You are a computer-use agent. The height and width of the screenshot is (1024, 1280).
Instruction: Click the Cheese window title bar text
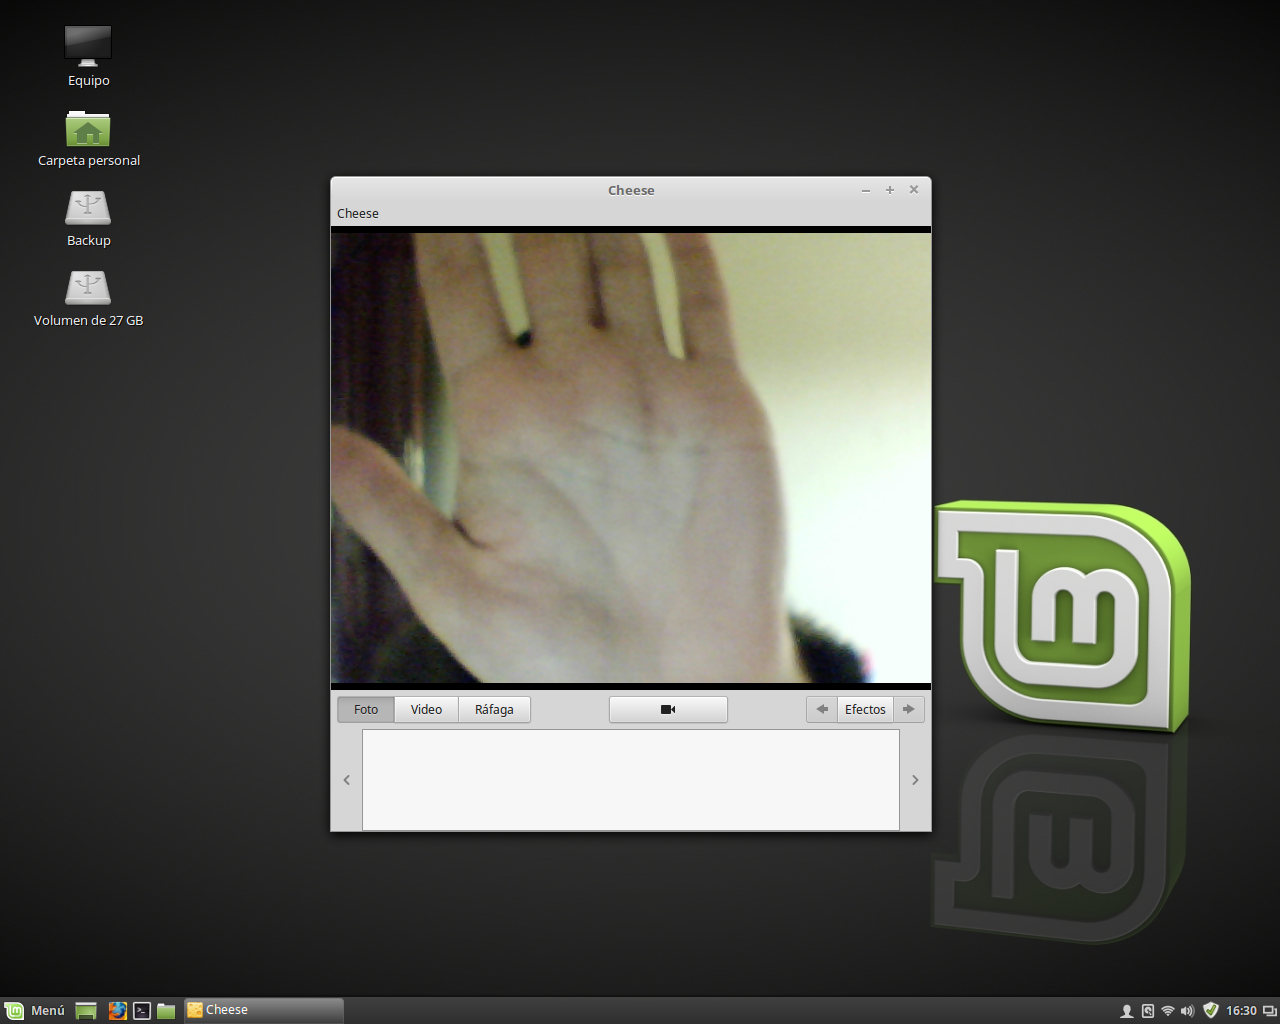pyautogui.click(x=631, y=190)
